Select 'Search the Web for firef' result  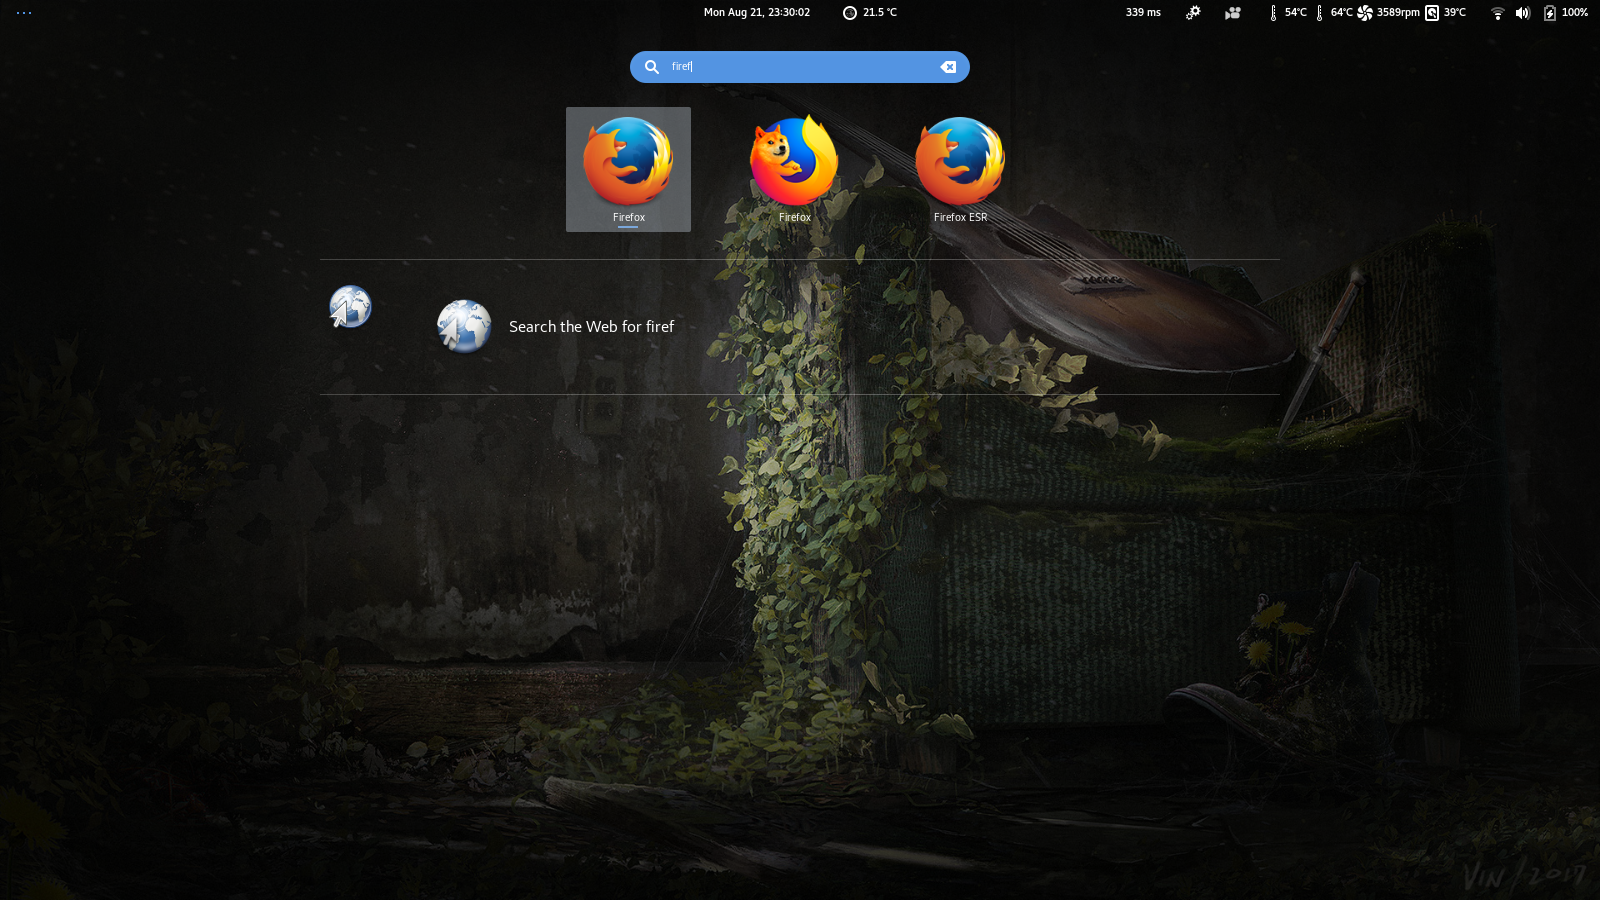(591, 327)
